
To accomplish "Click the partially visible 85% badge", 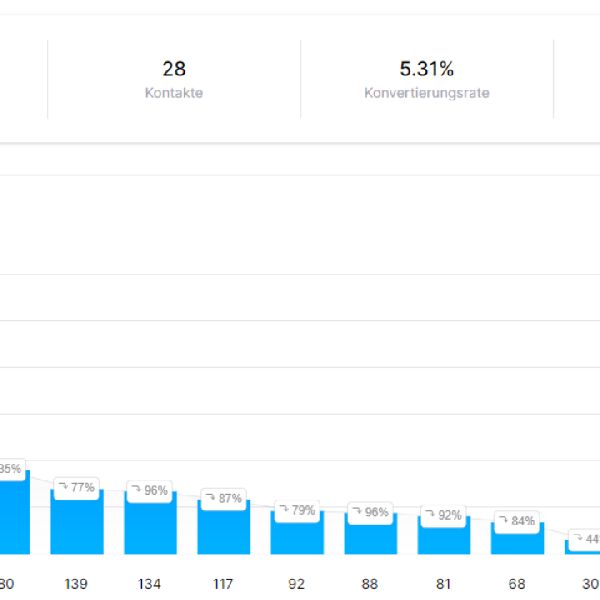I will [x=10, y=468].
